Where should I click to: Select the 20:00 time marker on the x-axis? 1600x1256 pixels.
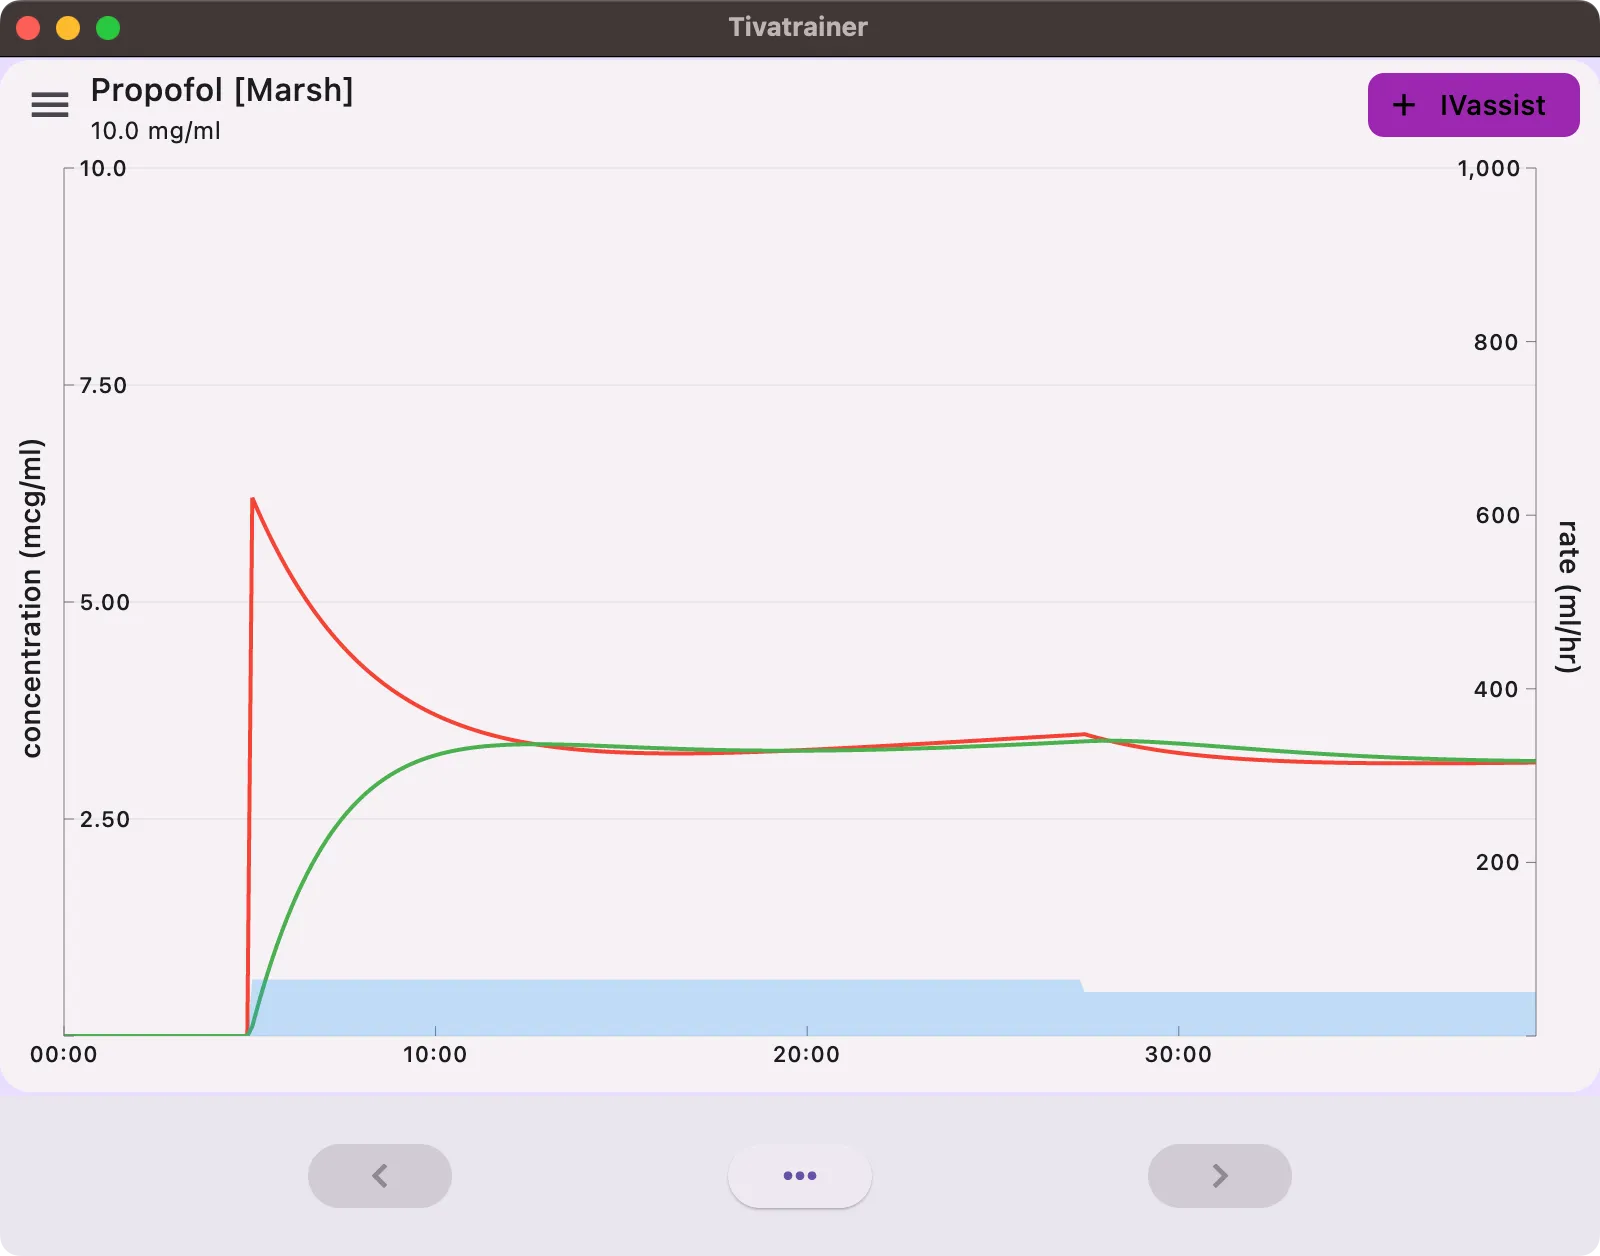point(805,1054)
